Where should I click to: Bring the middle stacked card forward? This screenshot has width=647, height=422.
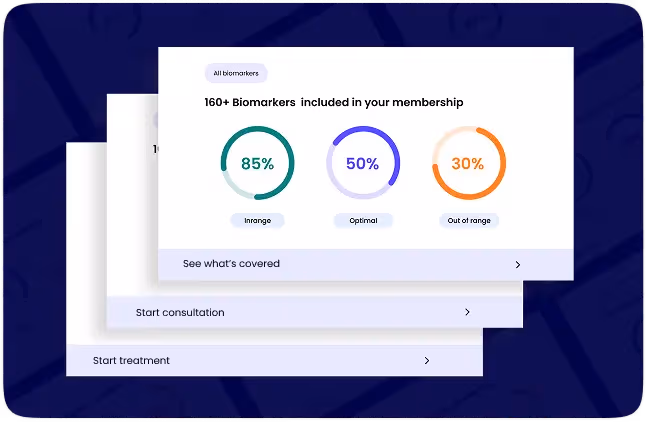tap(132, 220)
